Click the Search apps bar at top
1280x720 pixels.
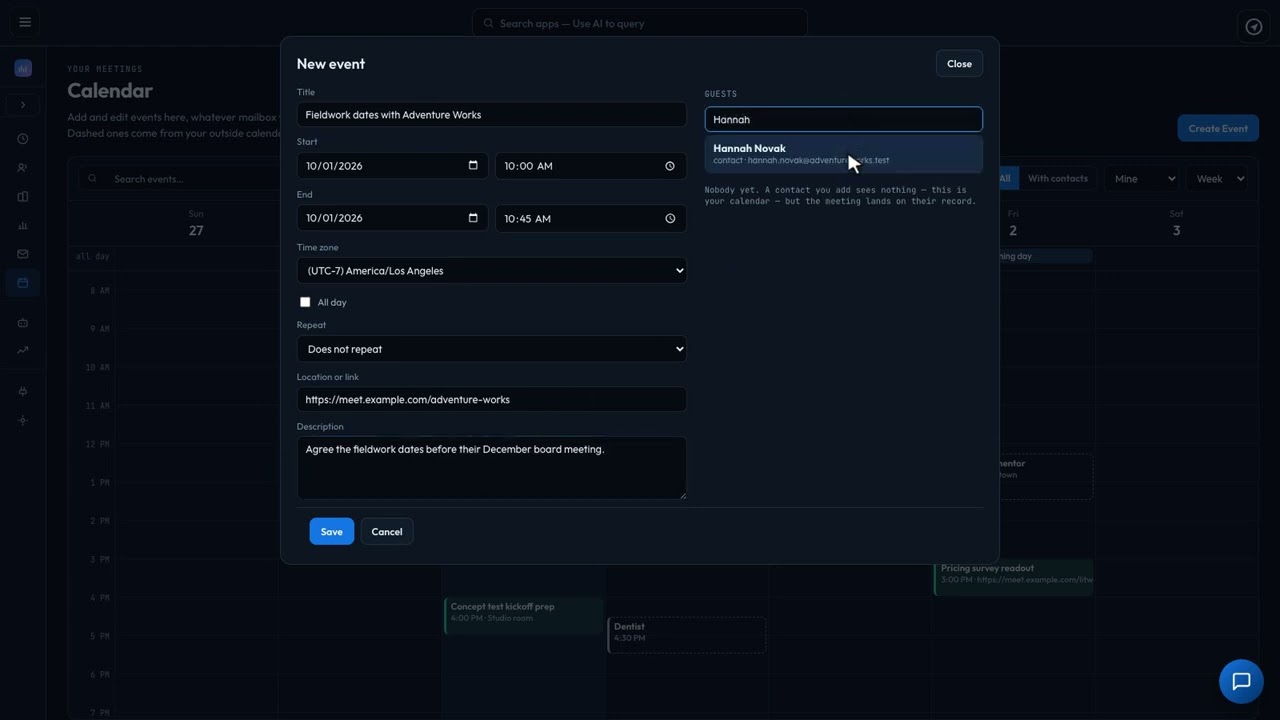[640, 23]
